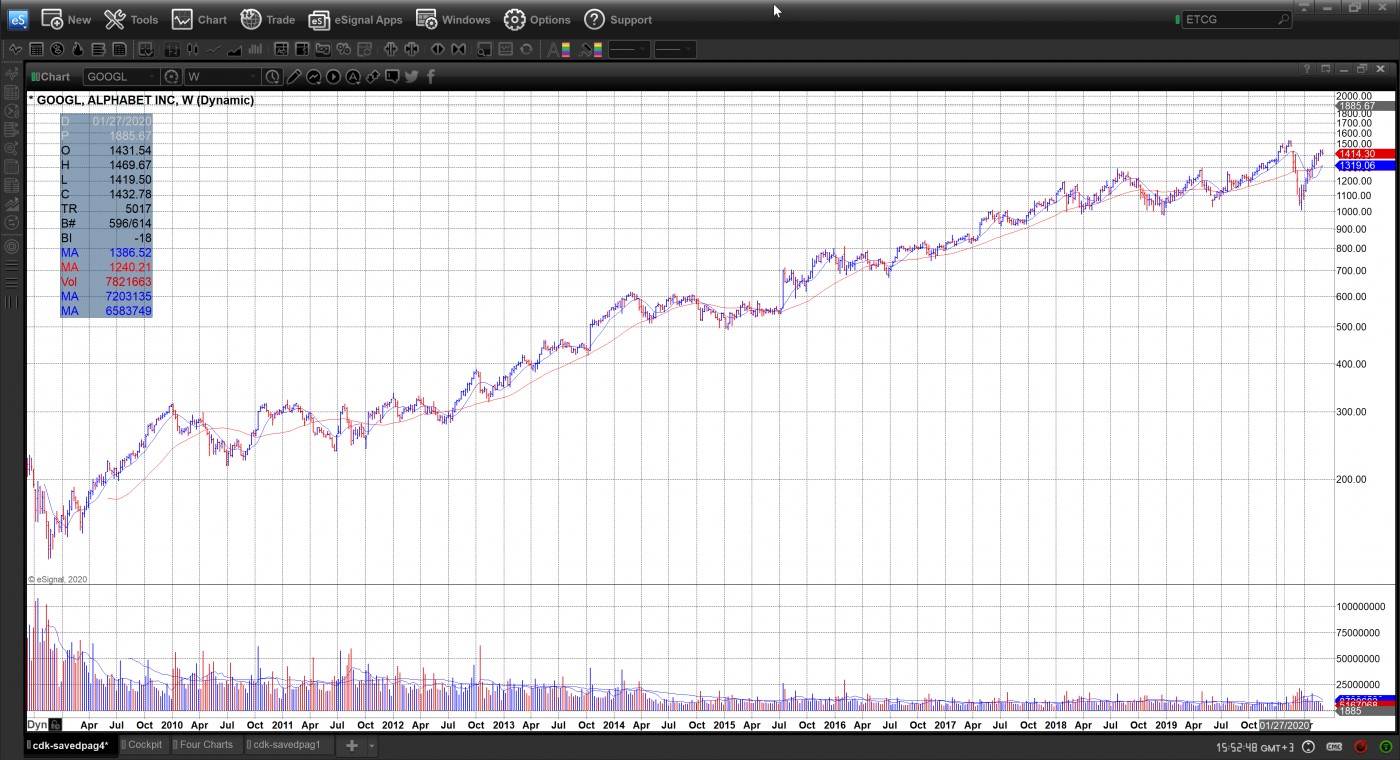
Task: Click the Dyn label on the time axis
Action: [x=37, y=725]
